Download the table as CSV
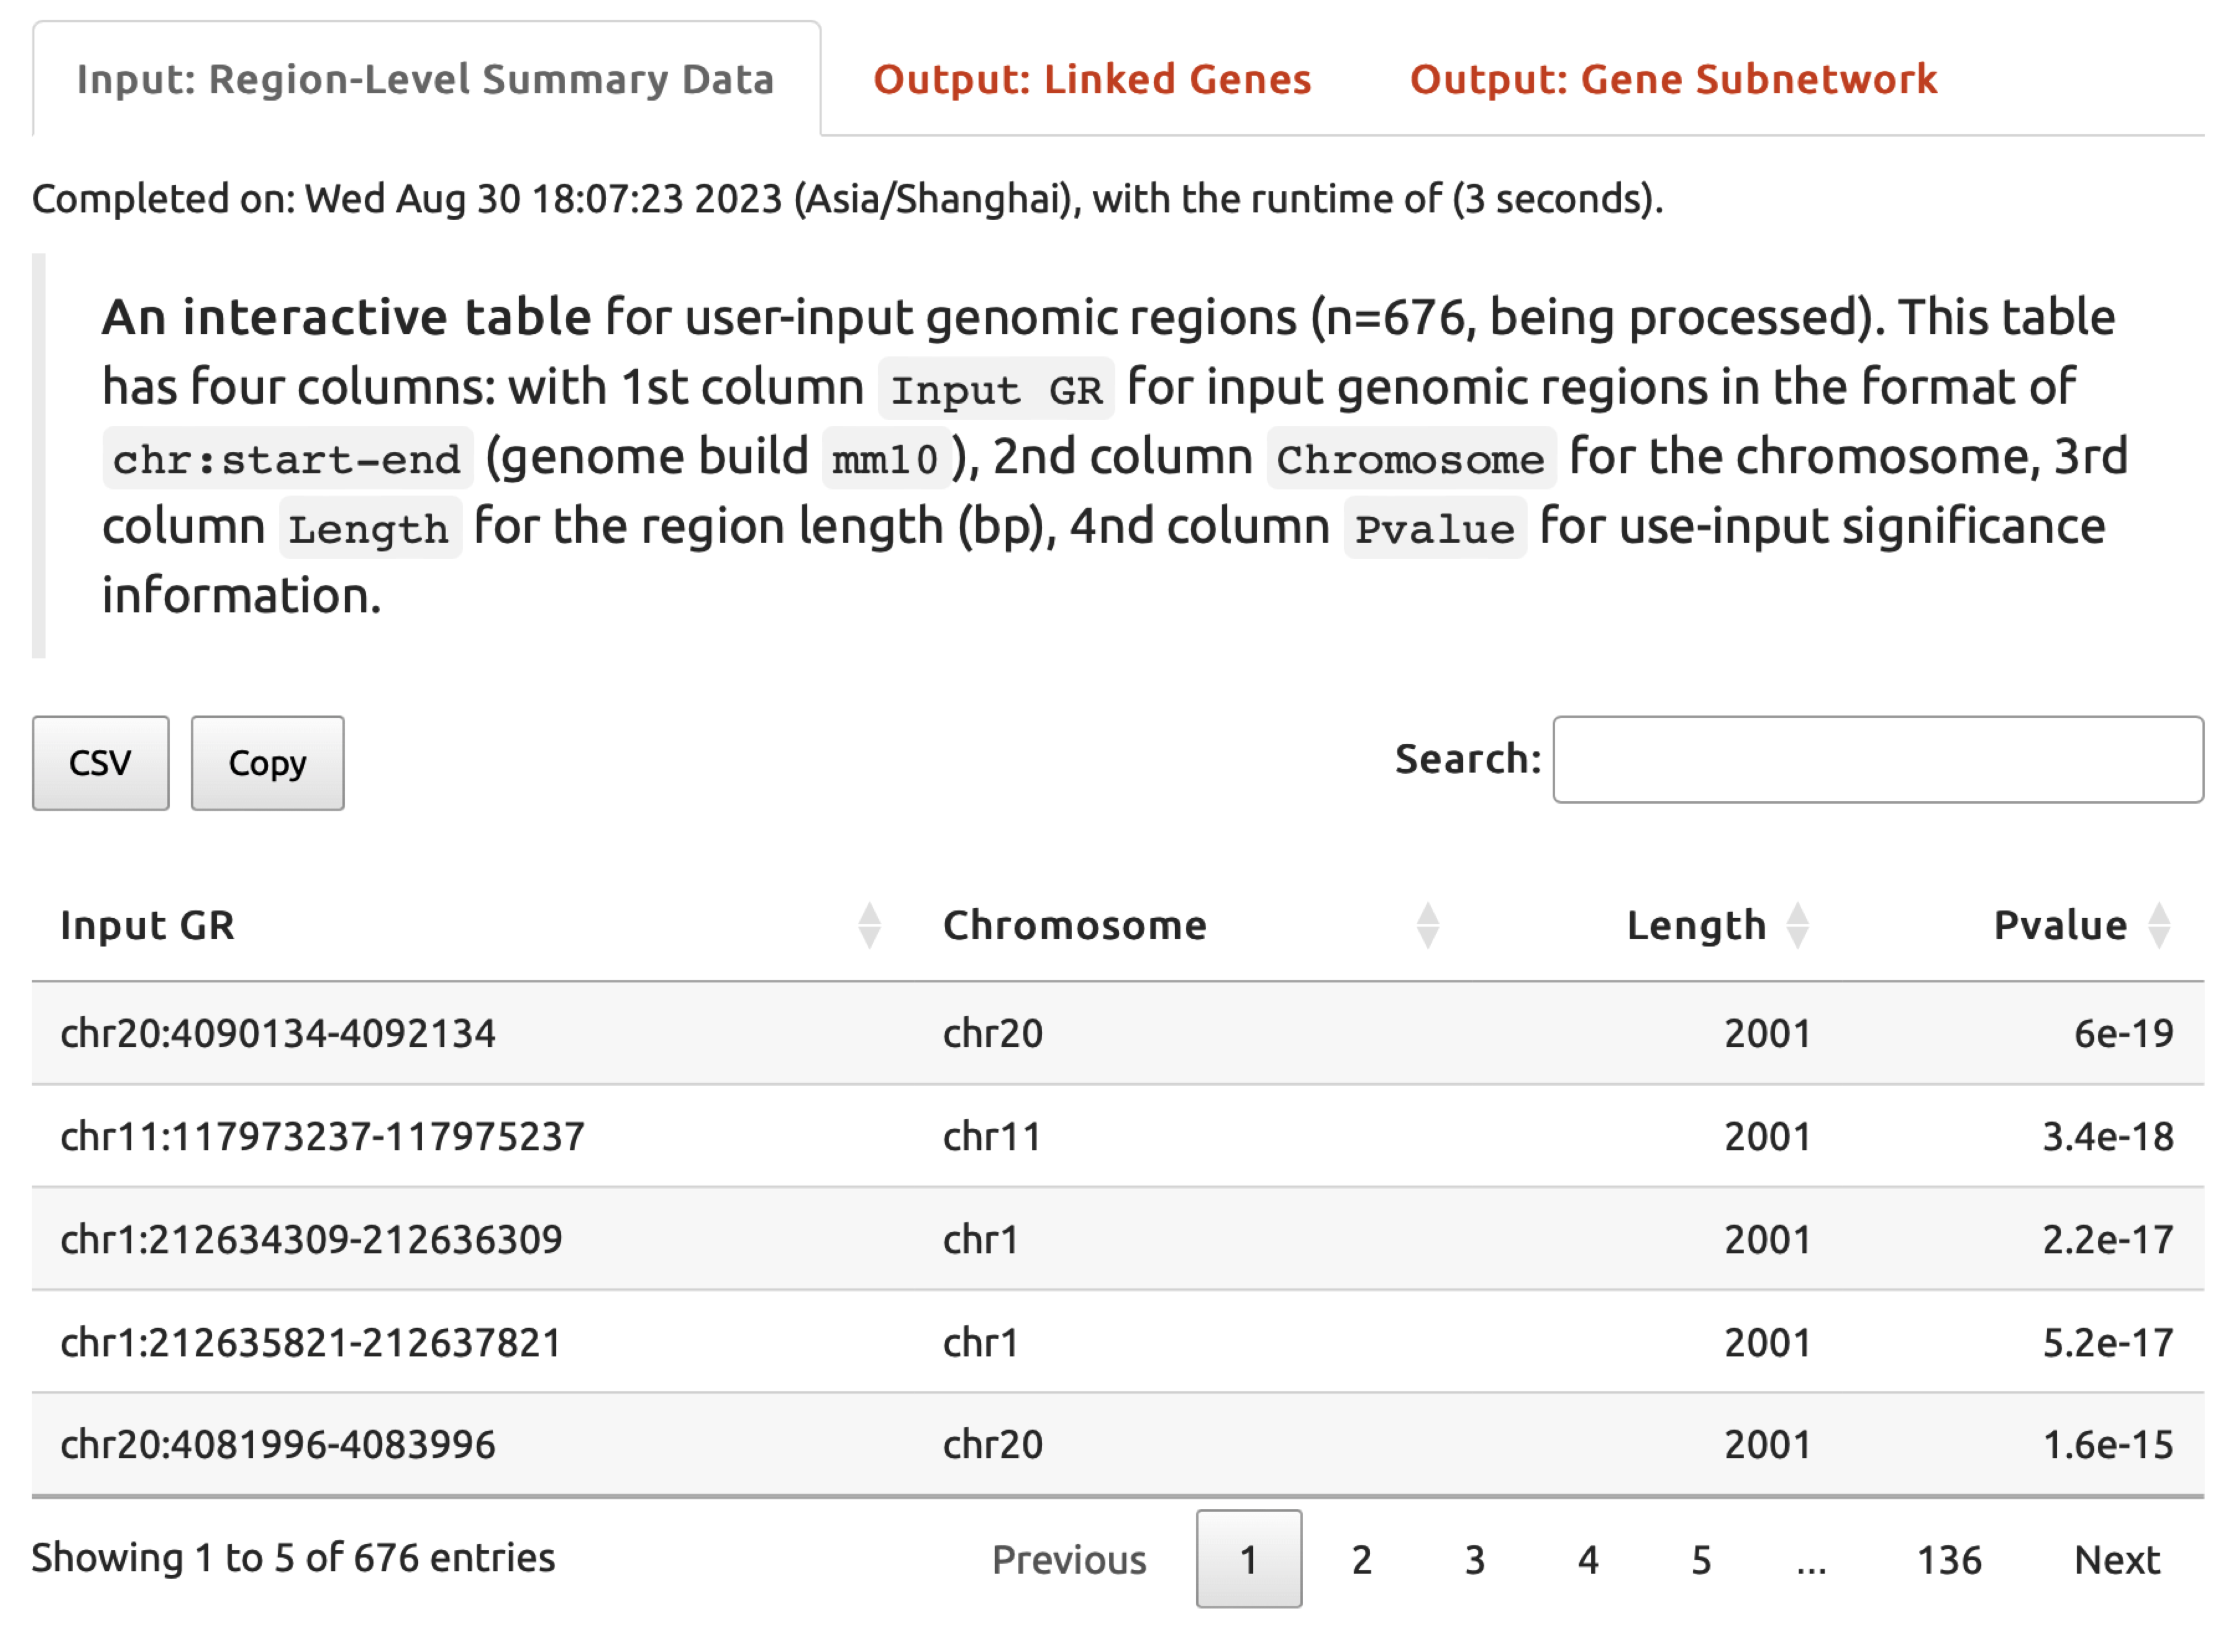 100,763
